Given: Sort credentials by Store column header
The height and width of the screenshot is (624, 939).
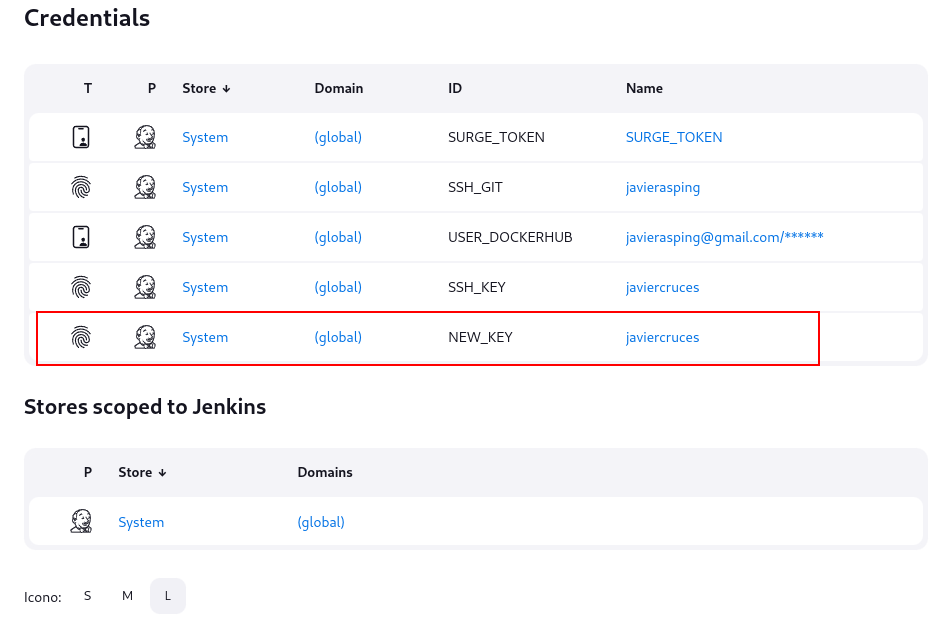Looking at the screenshot, I should 206,89.
